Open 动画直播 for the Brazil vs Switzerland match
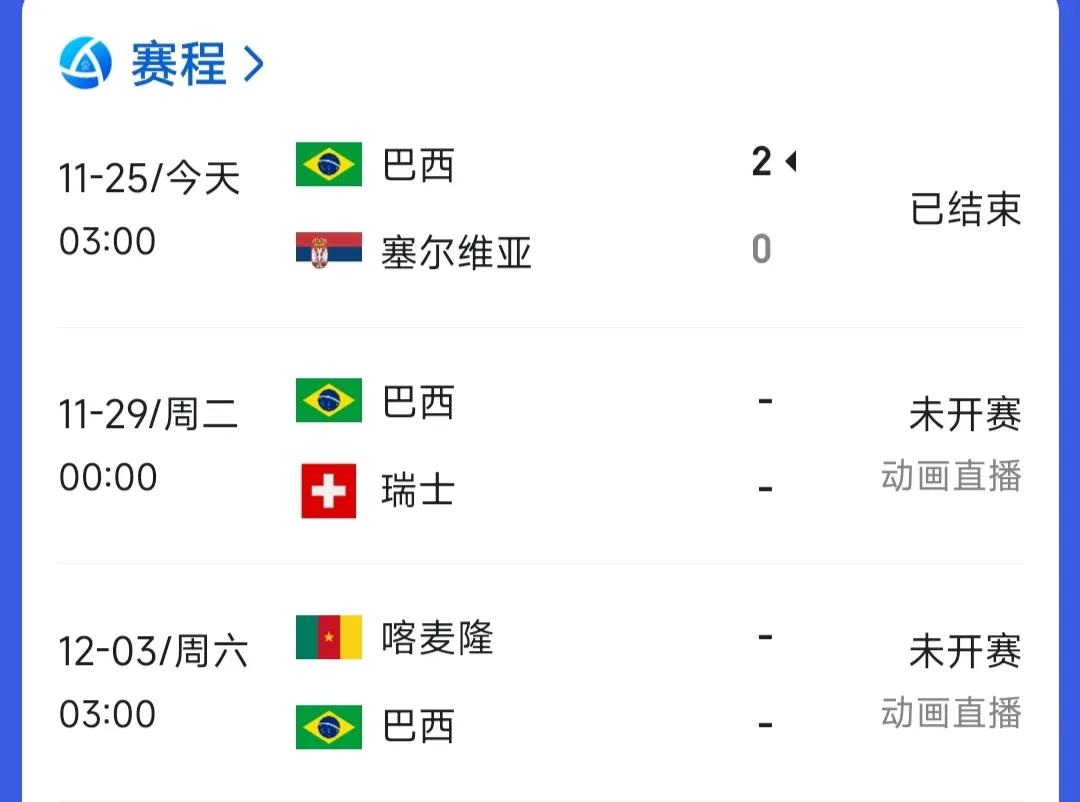The width and height of the screenshot is (1080, 802). click(951, 476)
